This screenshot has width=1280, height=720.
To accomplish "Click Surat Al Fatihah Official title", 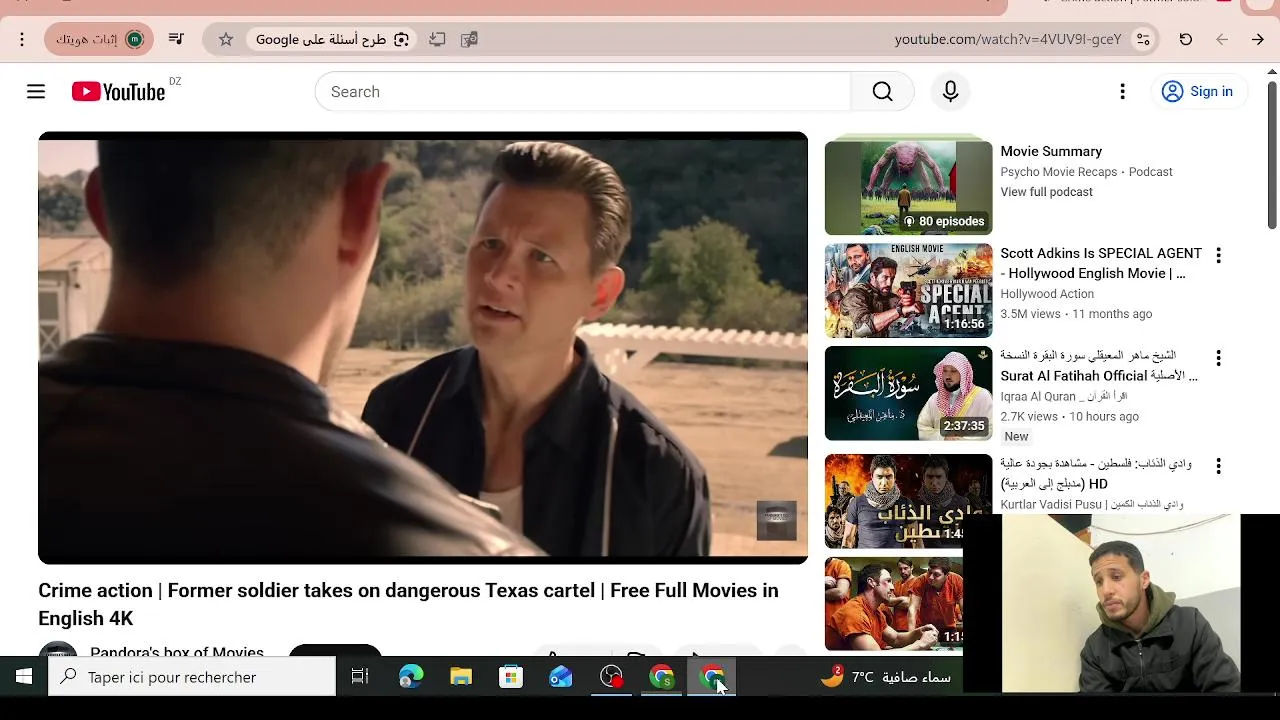I will coord(1099,366).
